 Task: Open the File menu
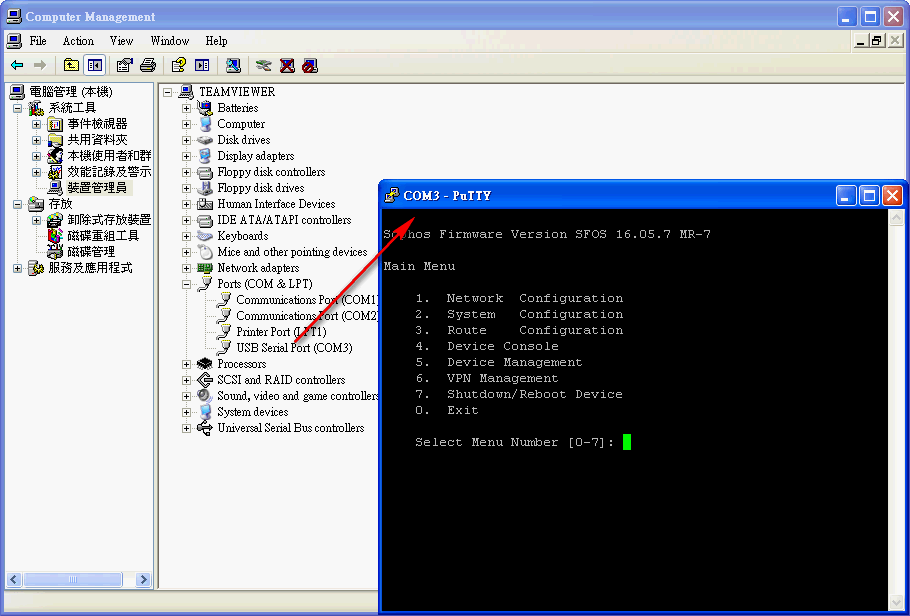point(38,41)
